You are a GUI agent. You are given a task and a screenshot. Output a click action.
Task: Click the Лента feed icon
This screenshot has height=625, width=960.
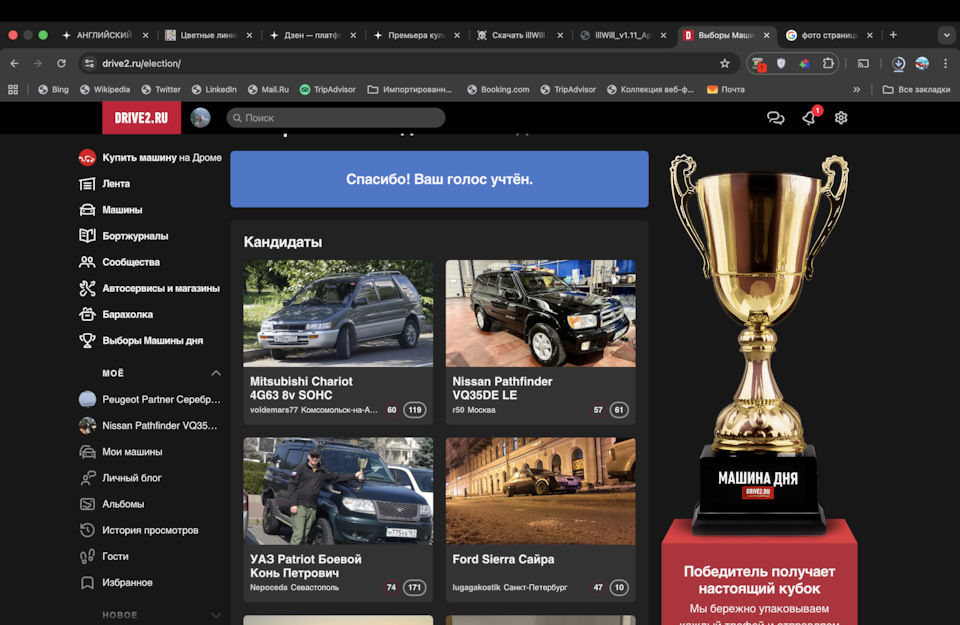click(87, 184)
